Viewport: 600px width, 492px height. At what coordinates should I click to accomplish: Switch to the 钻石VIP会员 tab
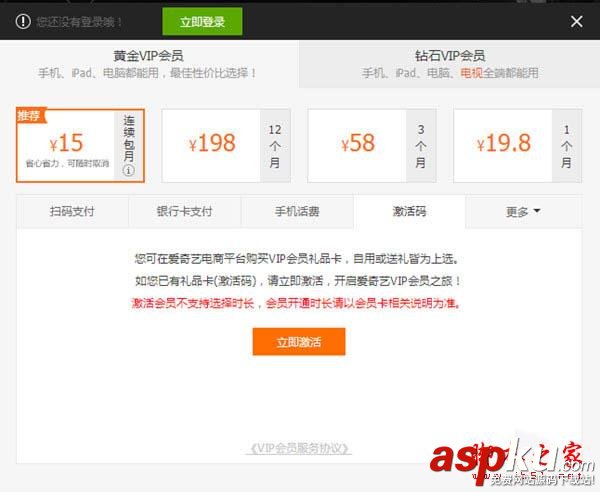click(450, 64)
